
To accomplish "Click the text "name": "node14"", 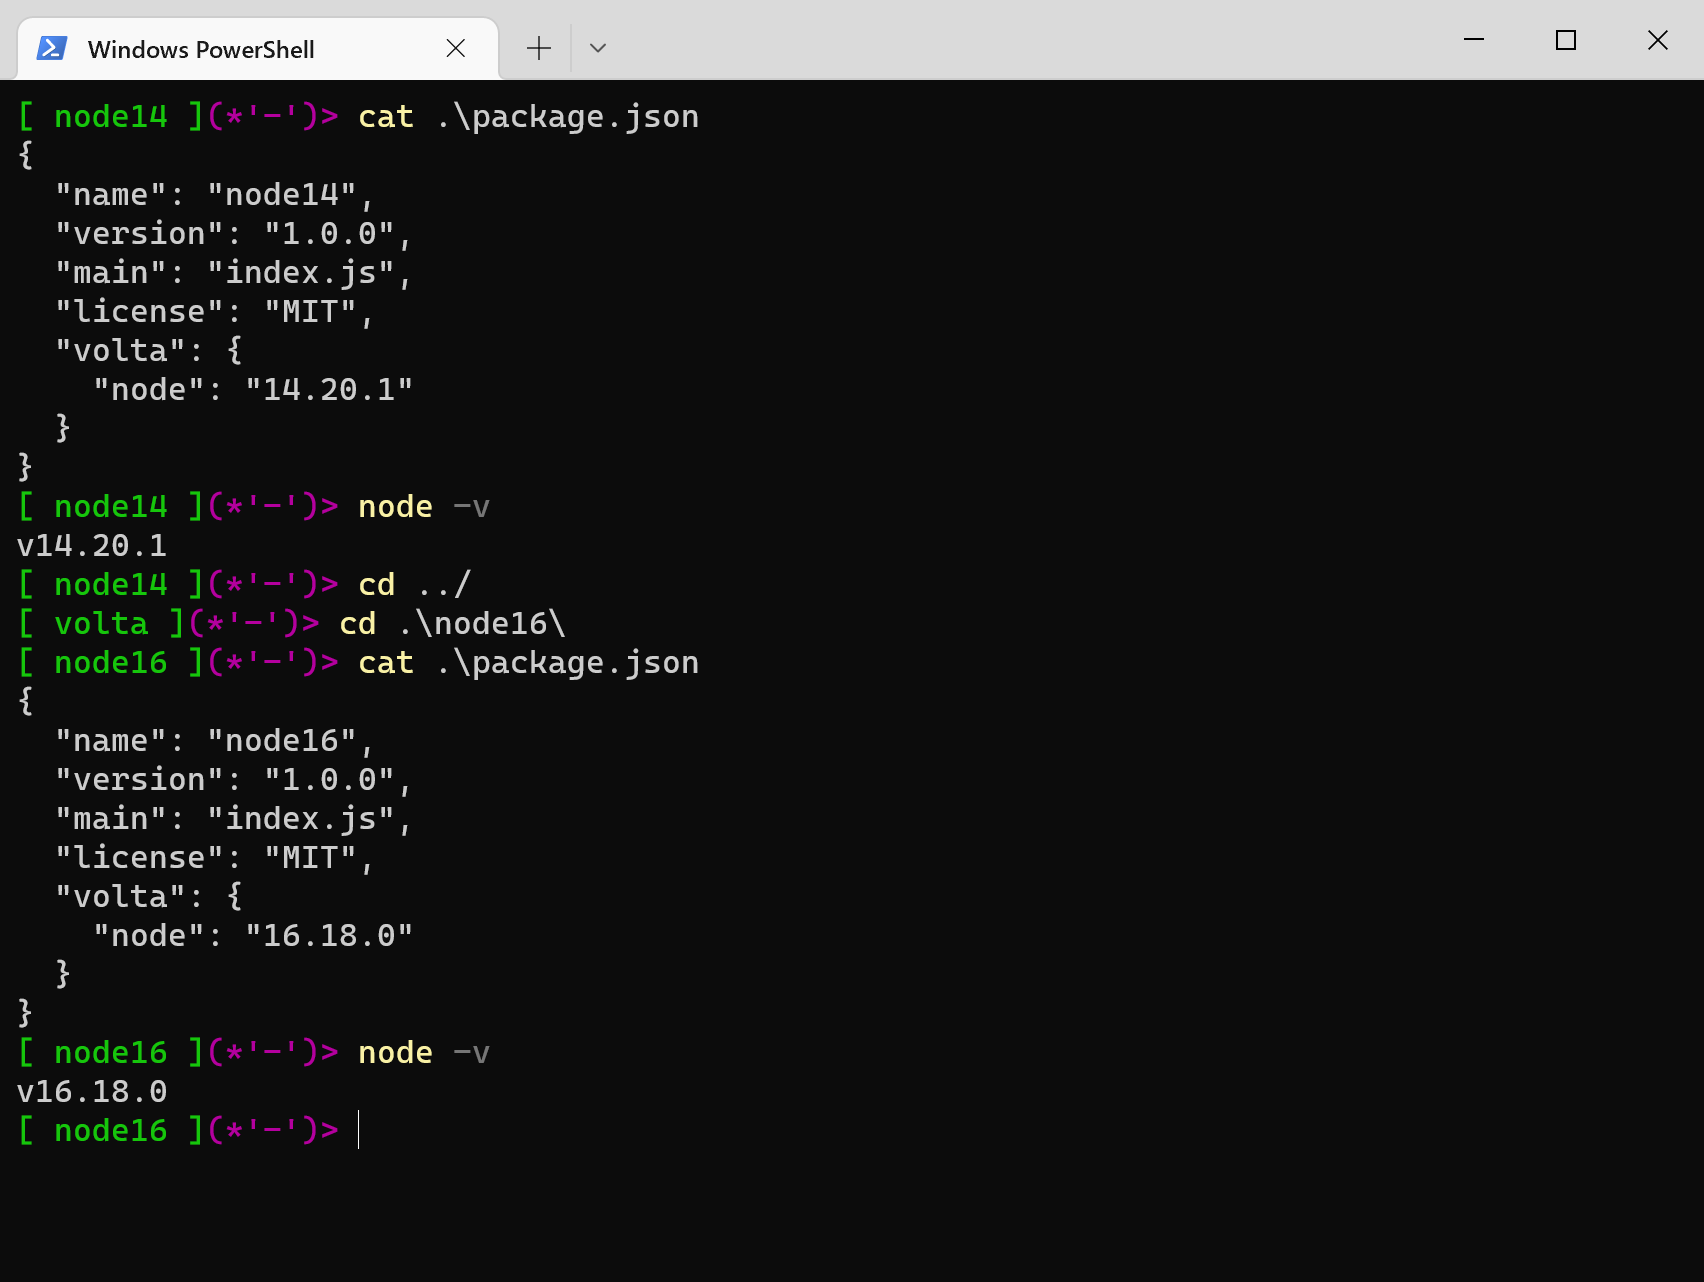I will pyautogui.click(x=206, y=195).
